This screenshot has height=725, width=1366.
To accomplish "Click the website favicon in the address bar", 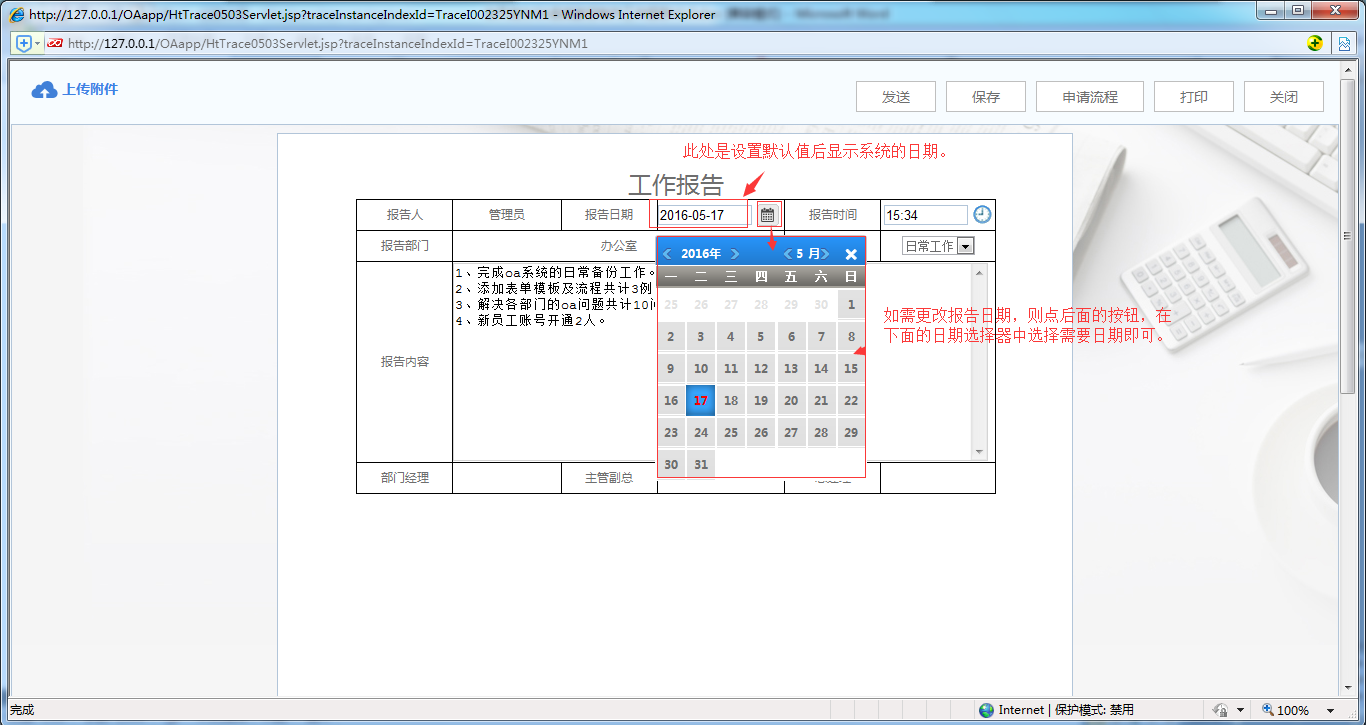I will 55,43.
